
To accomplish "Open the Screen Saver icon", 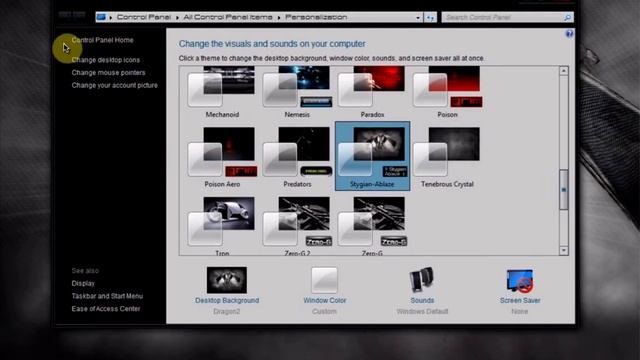I will (520, 280).
